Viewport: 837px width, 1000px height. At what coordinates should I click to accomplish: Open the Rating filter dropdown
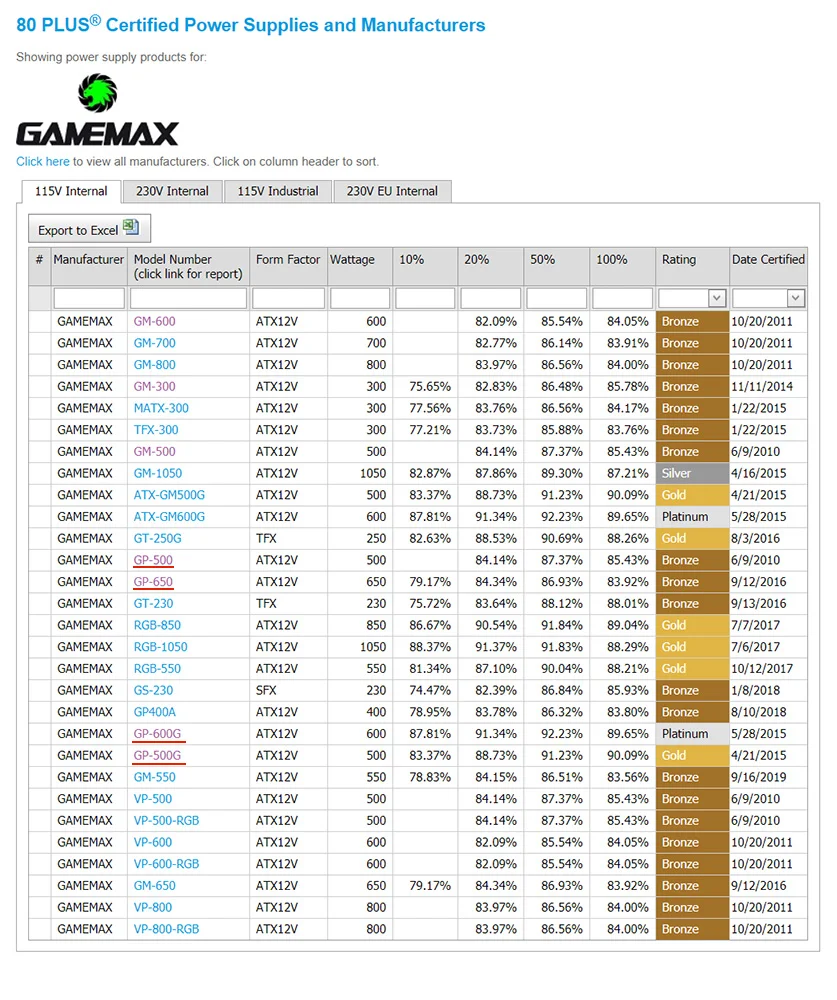click(x=717, y=298)
